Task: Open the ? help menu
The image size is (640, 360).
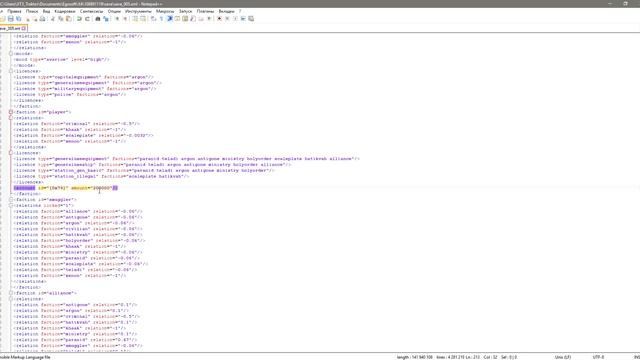Action: [x=240, y=11]
